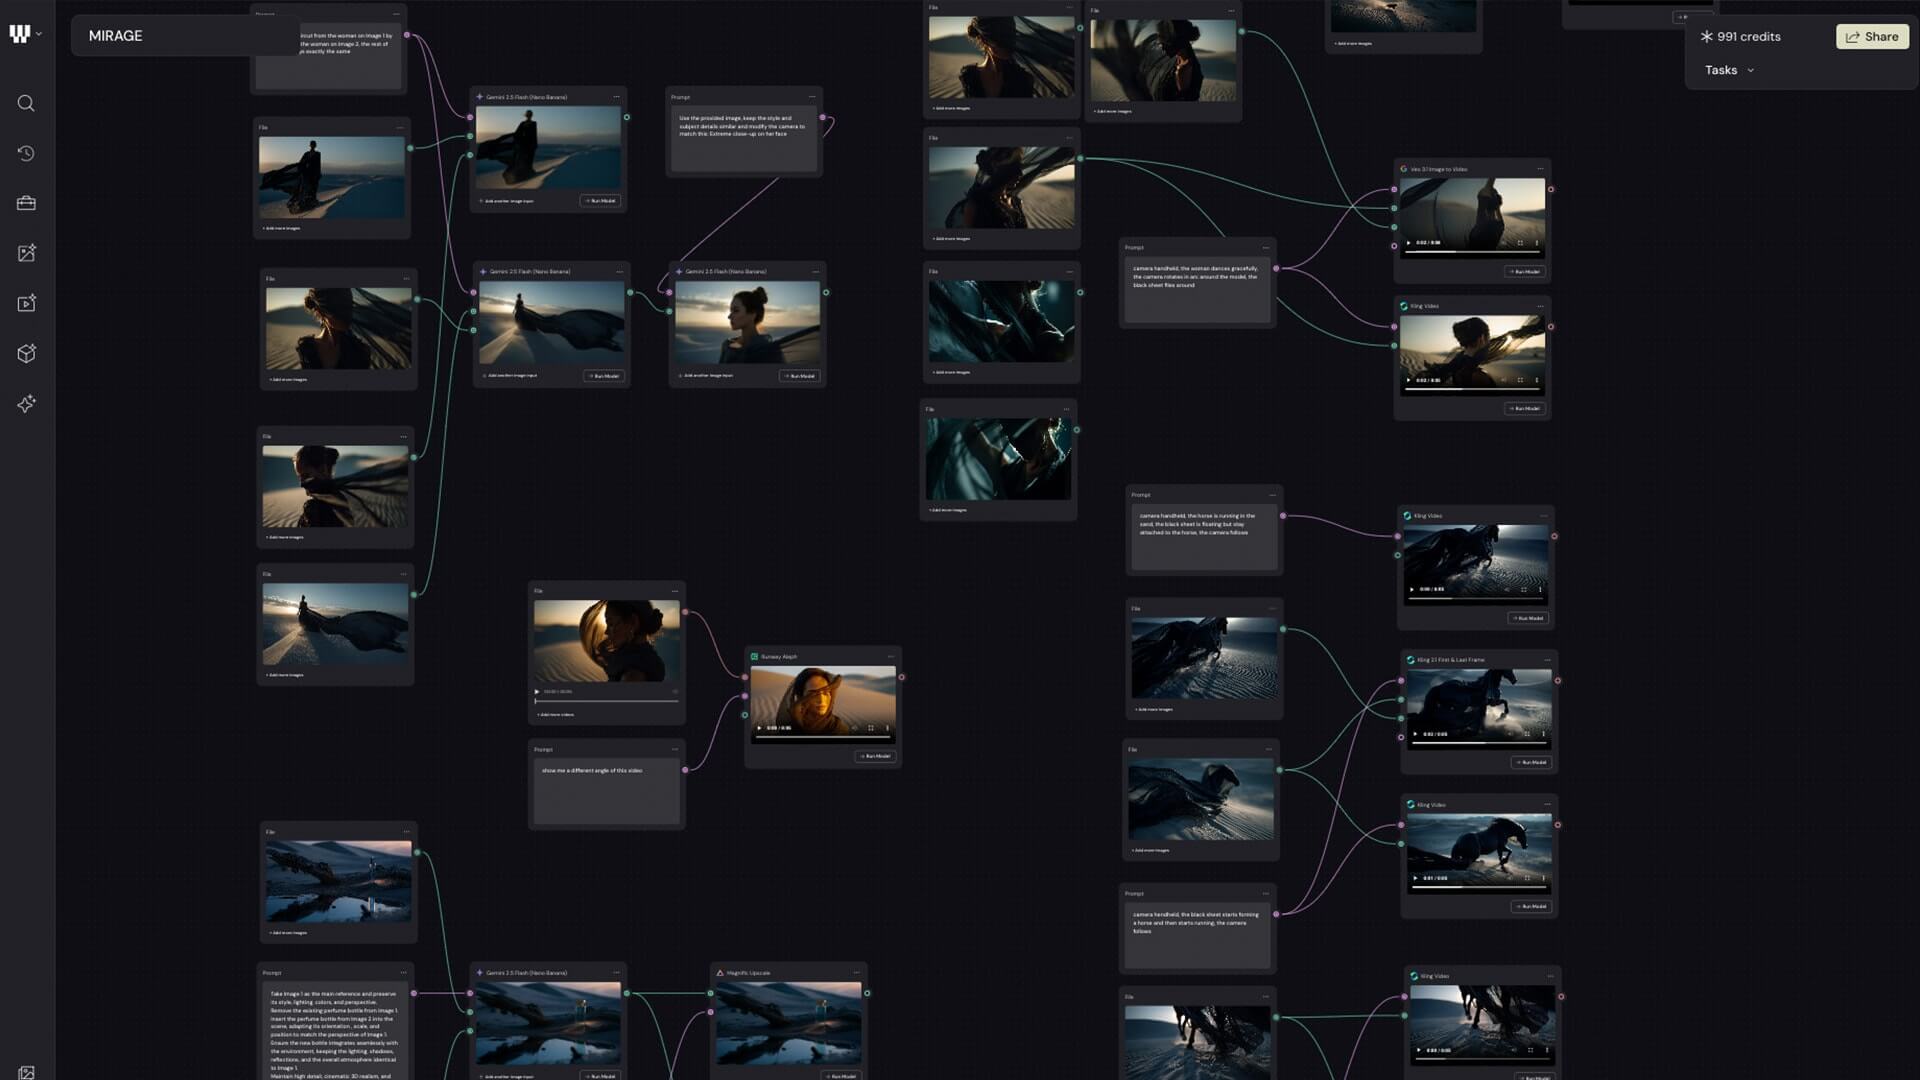Image resolution: width=1920 pixels, height=1080 pixels.
Task: Click the Share button
Action: click(x=1872, y=36)
